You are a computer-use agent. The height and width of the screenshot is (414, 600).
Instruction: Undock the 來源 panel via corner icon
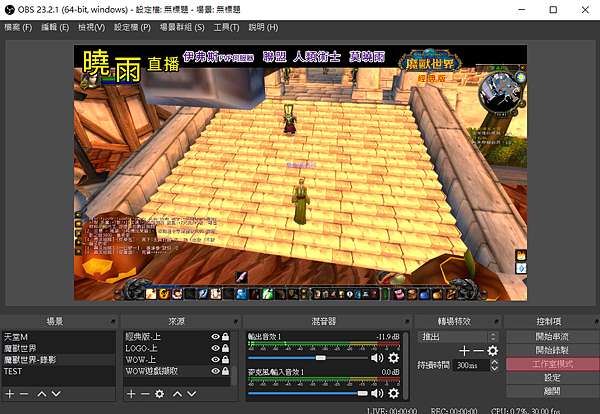point(236,321)
